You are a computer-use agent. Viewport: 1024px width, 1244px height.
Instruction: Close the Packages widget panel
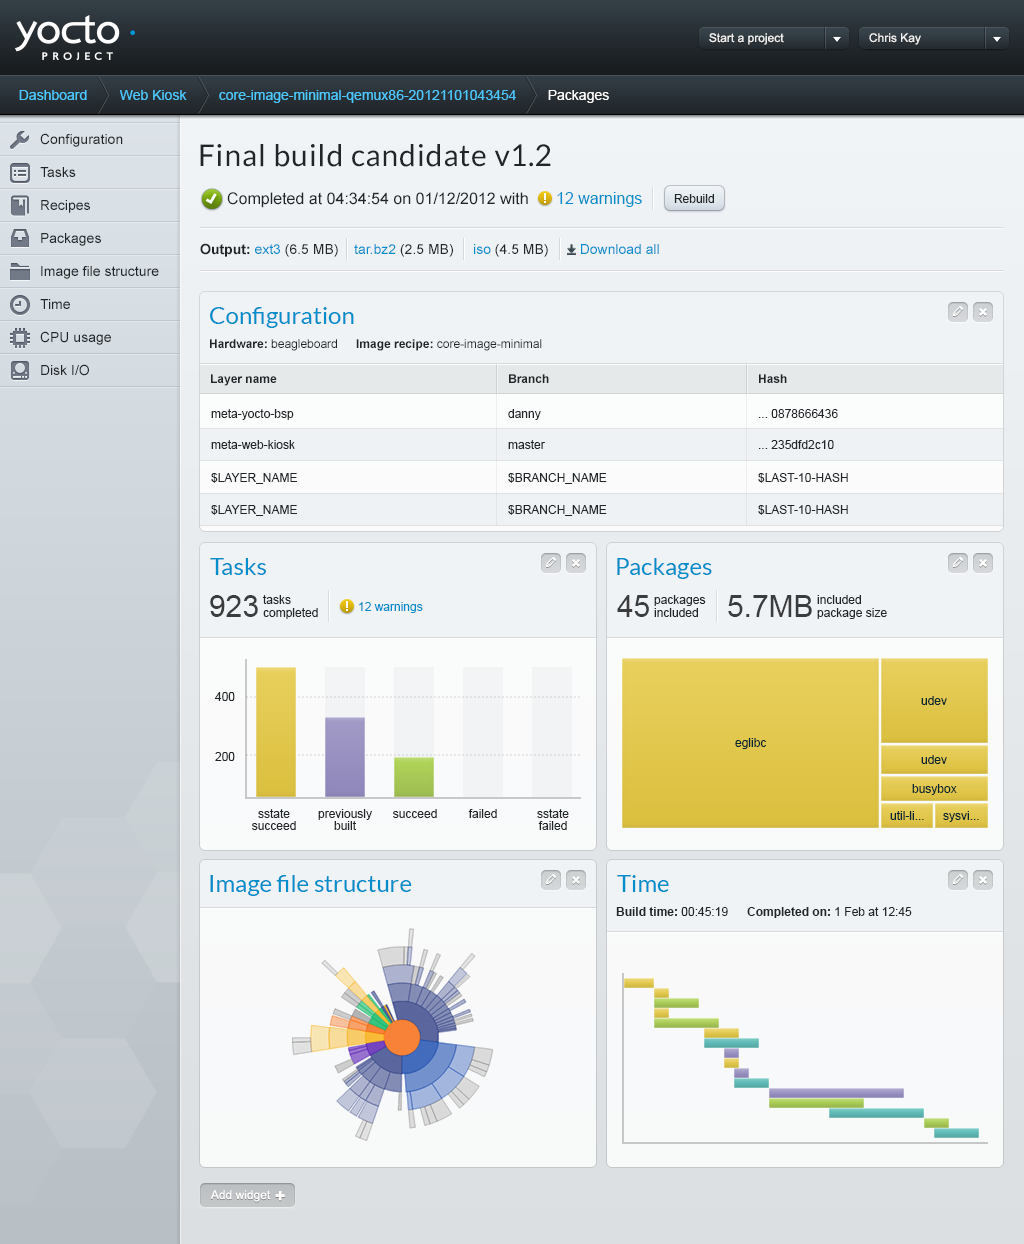click(983, 563)
